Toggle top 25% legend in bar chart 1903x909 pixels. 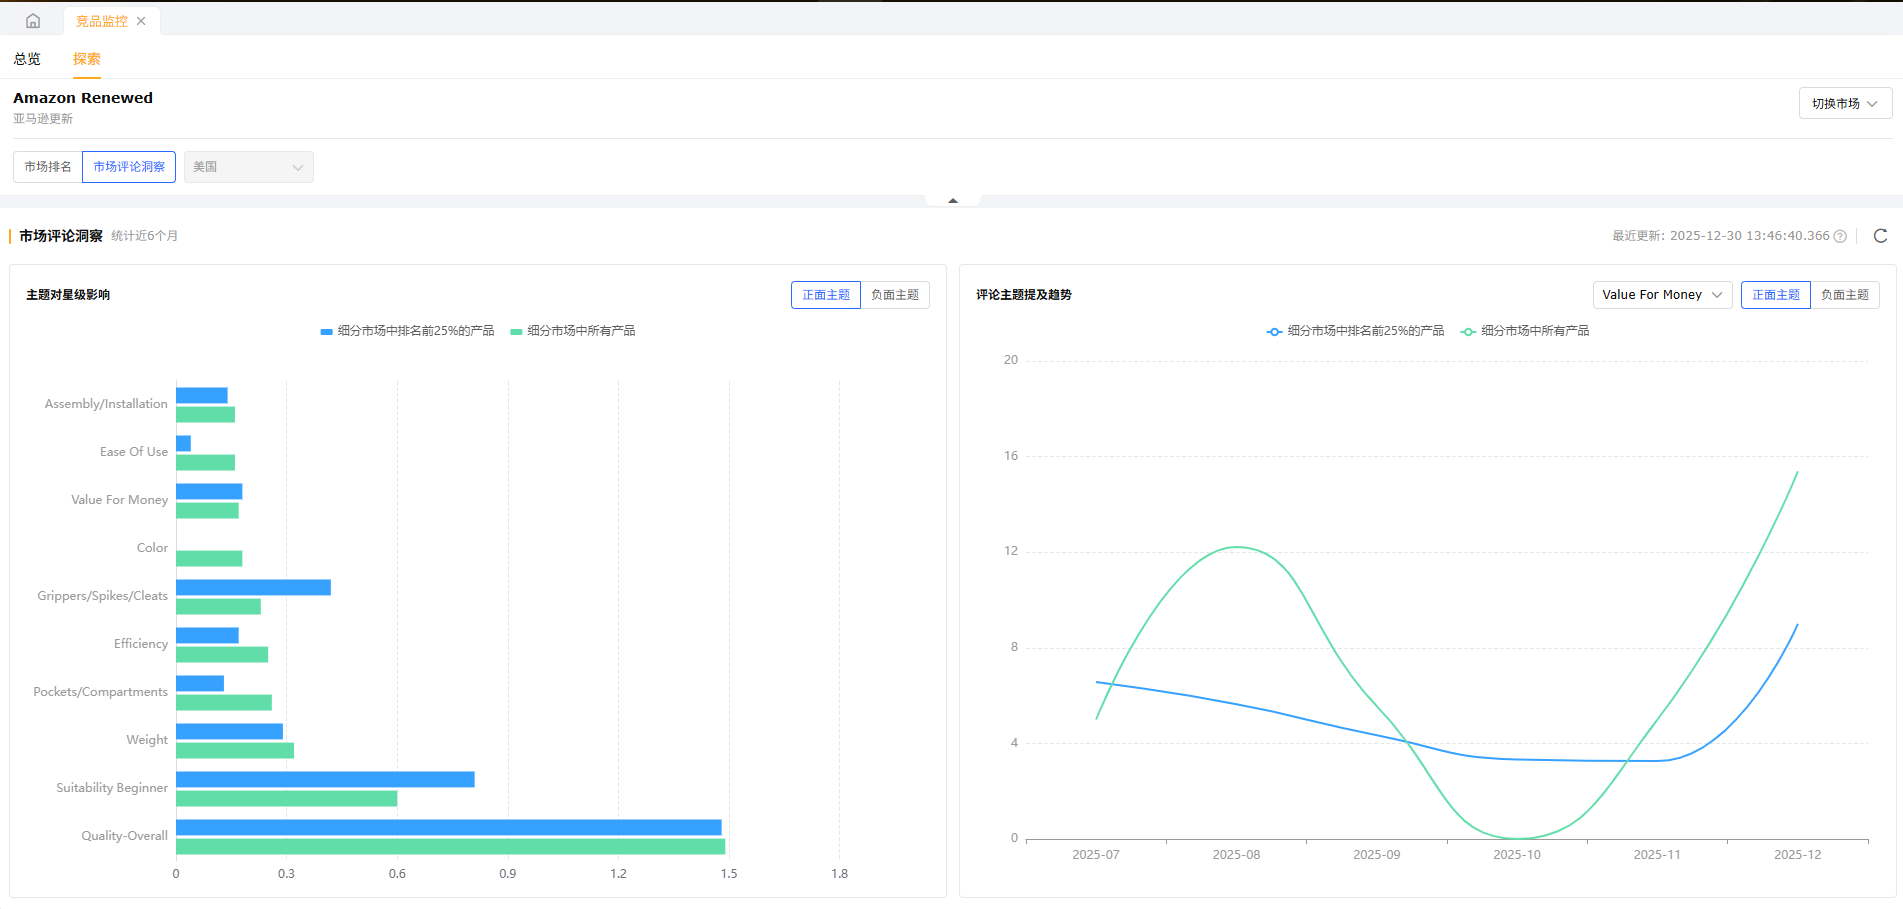click(x=407, y=331)
